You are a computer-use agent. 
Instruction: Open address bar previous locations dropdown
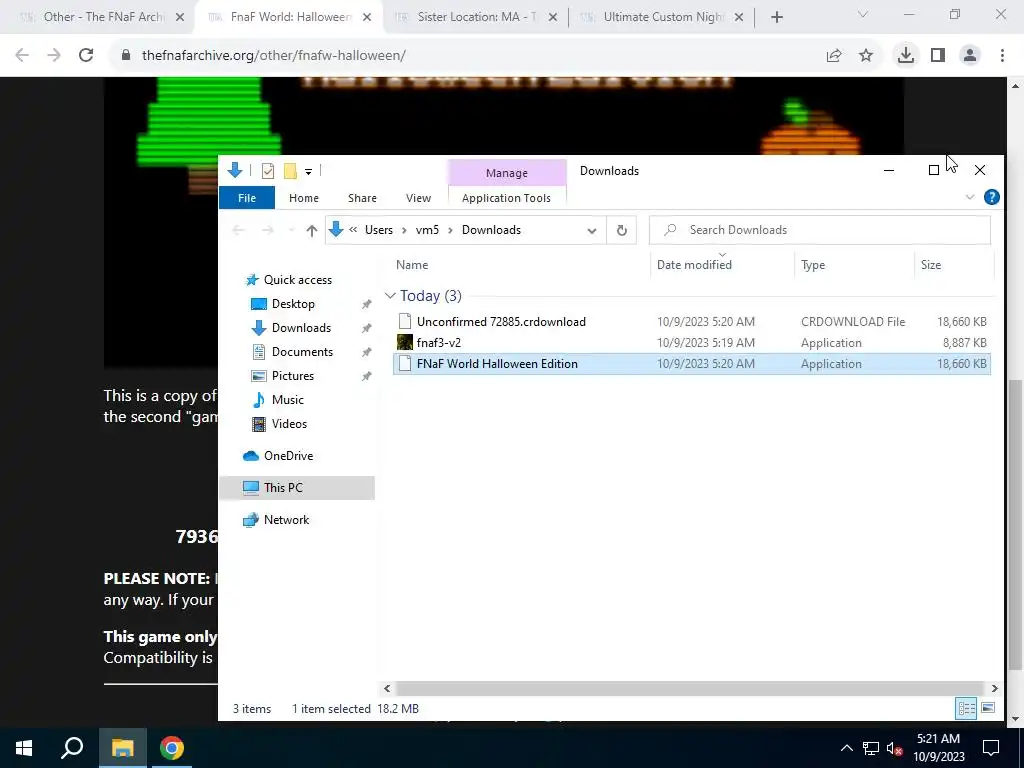592,231
